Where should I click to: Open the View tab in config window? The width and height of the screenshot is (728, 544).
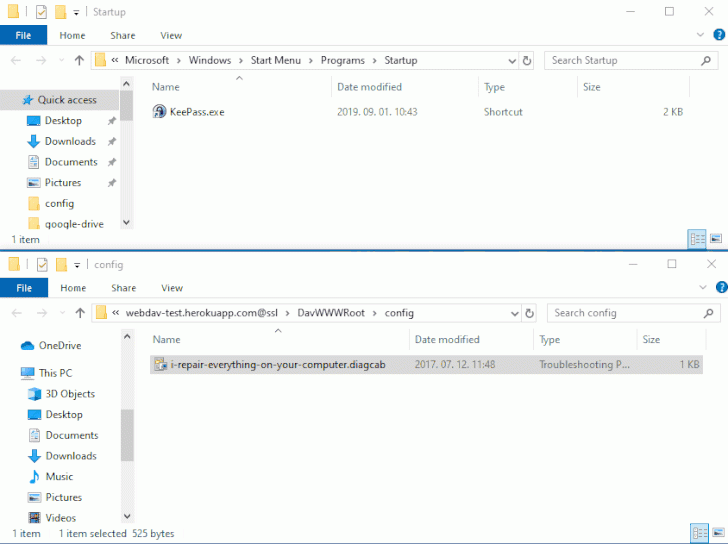pyautogui.click(x=172, y=288)
